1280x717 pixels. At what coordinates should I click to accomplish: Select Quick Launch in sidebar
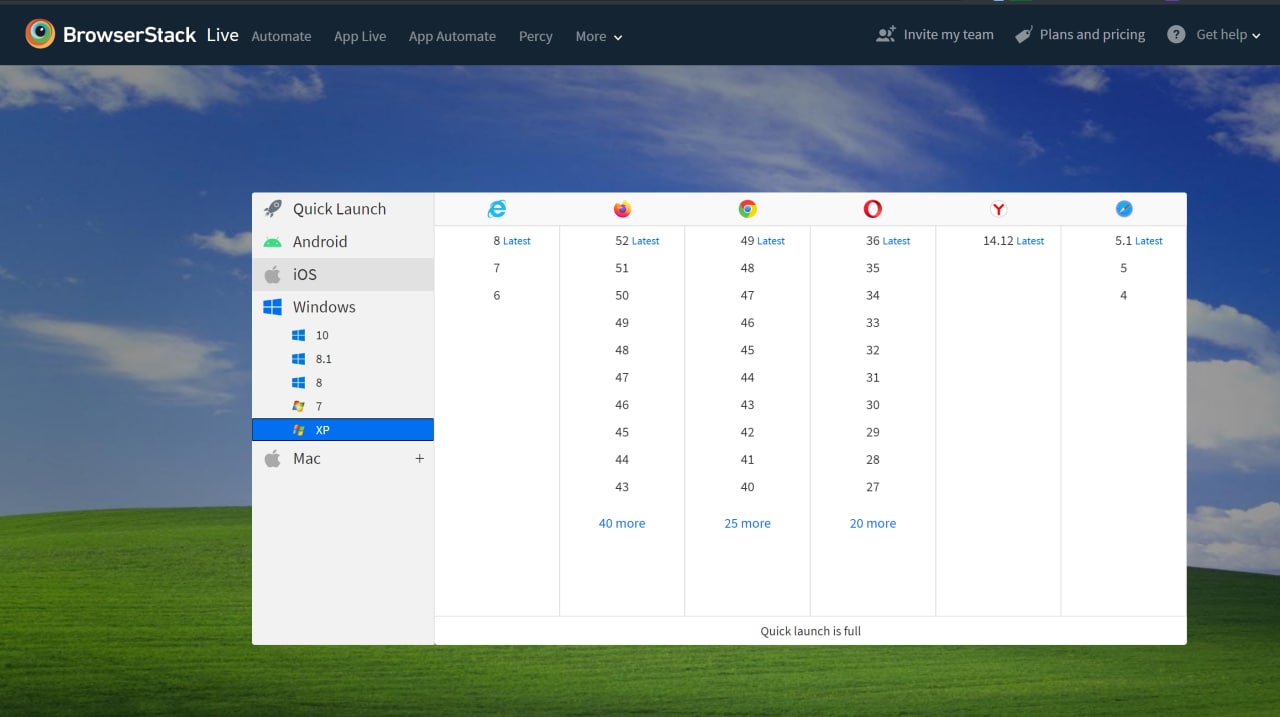click(343, 209)
